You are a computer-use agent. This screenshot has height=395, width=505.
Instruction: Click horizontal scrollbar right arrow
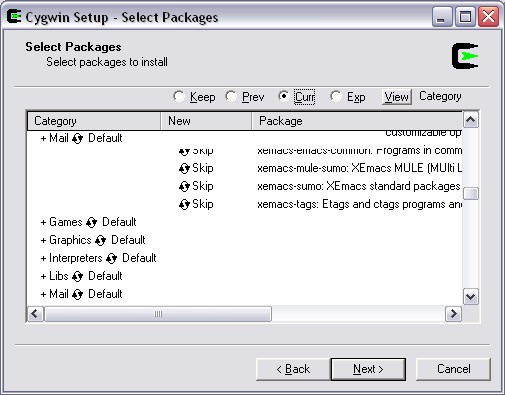tap(453, 314)
